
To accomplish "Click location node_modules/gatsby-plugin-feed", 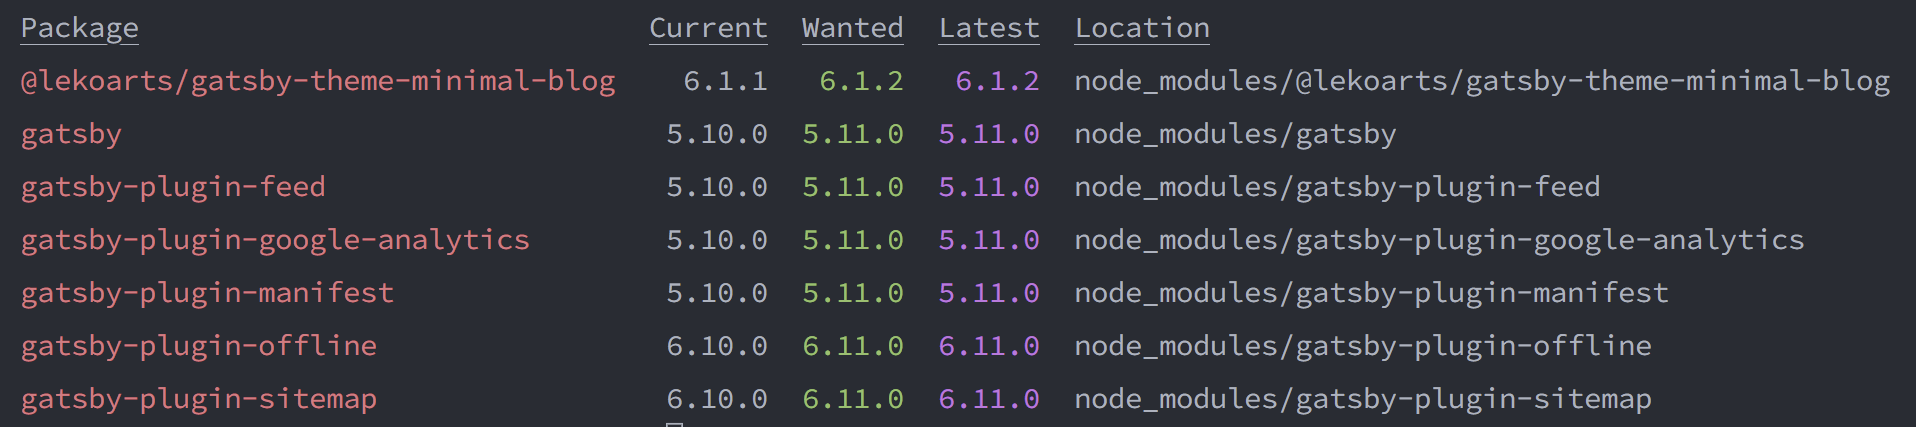I will tap(1337, 187).
